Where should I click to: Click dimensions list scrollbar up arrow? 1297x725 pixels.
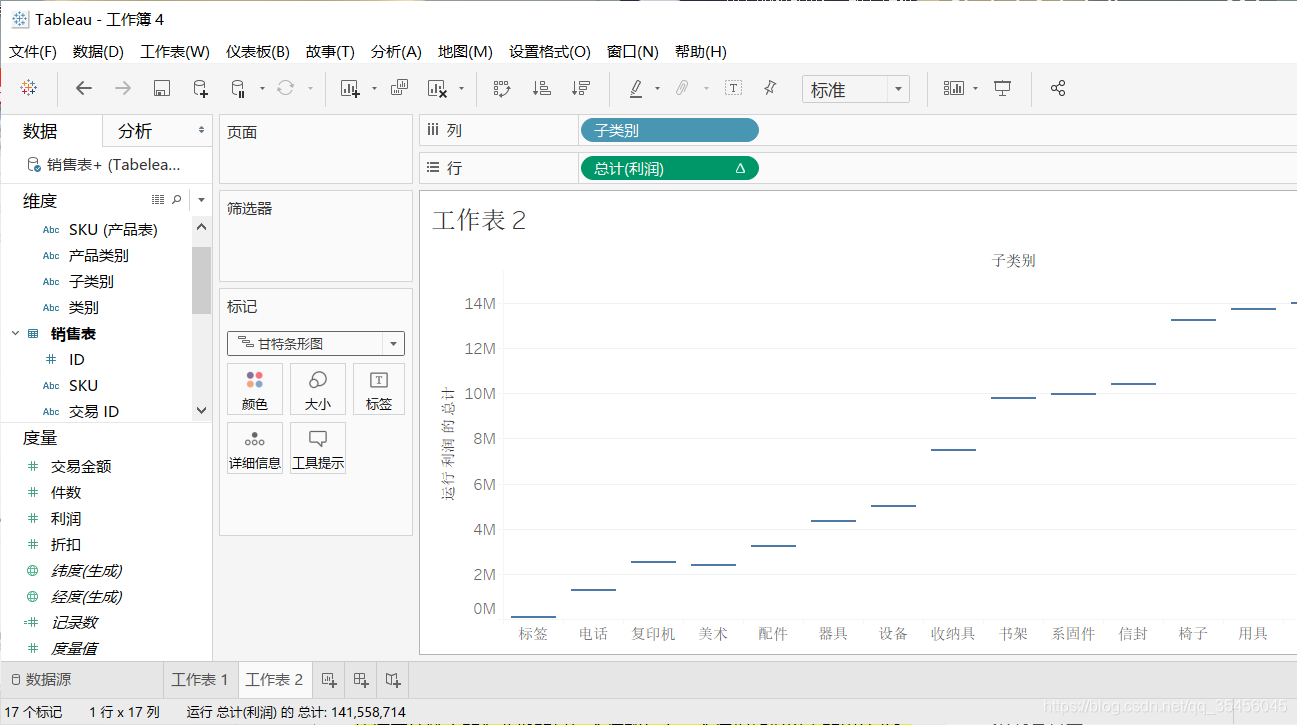click(x=201, y=227)
